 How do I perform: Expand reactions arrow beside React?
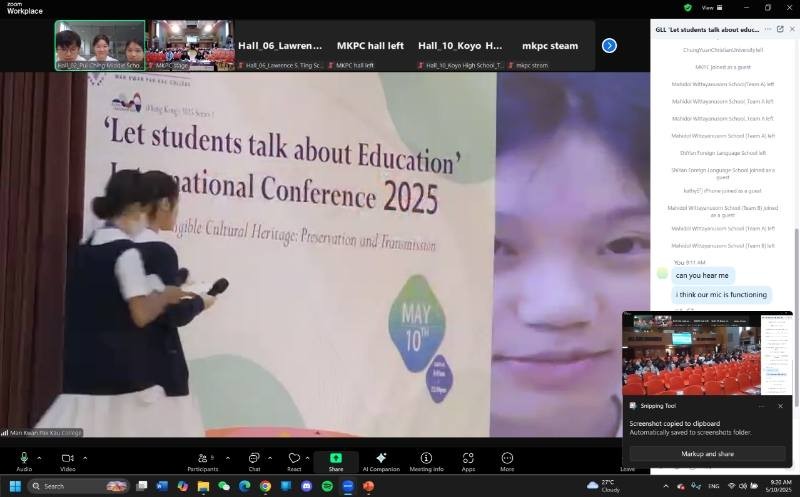[x=307, y=458]
